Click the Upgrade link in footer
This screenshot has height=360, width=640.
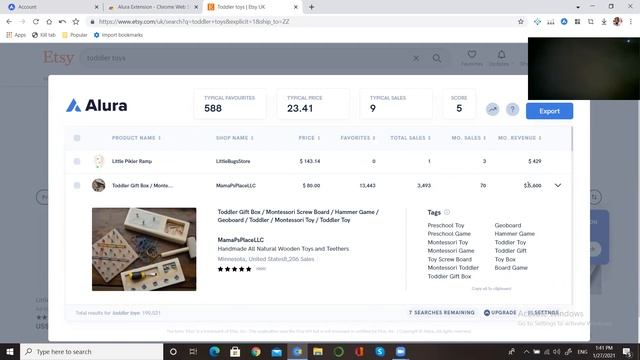point(500,313)
